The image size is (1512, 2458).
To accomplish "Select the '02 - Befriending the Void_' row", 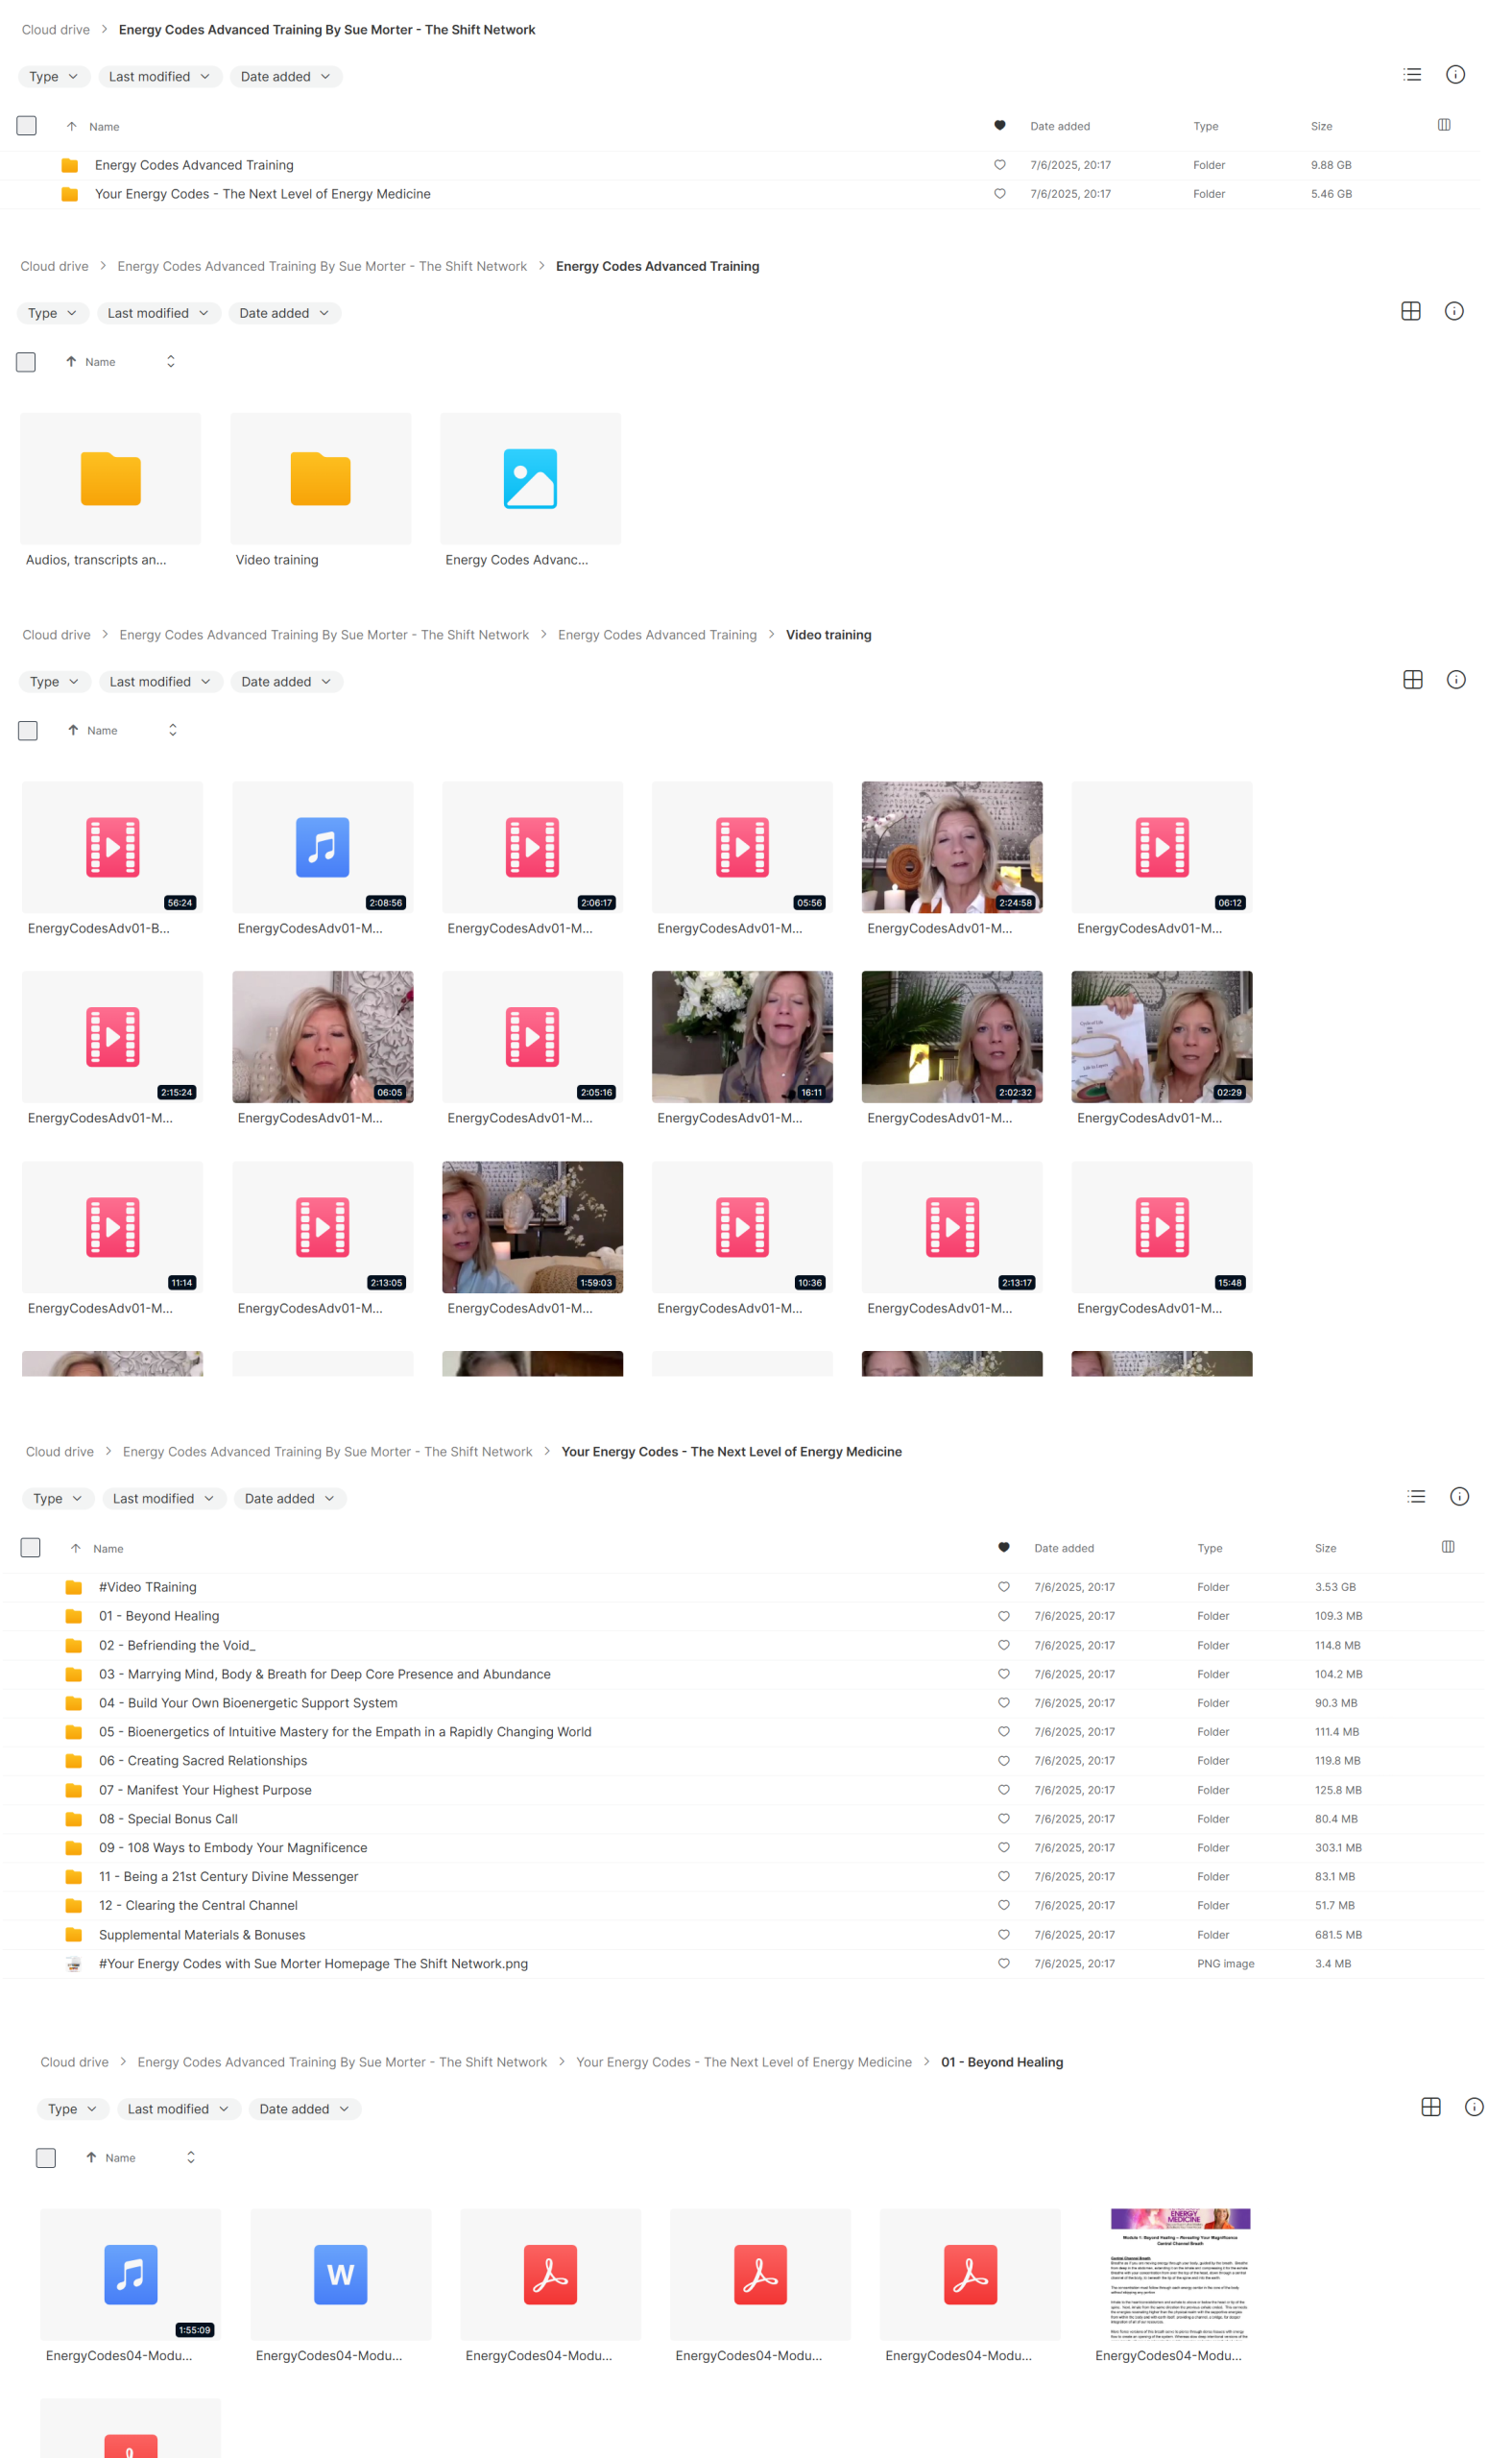I will tap(742, 1645).
